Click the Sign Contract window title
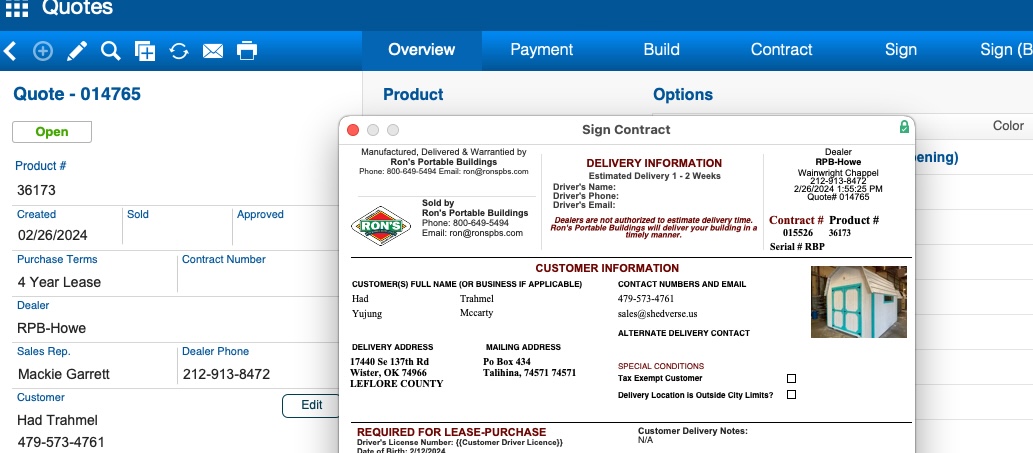This screenshot has height=453, width=1033. [626, 130]
